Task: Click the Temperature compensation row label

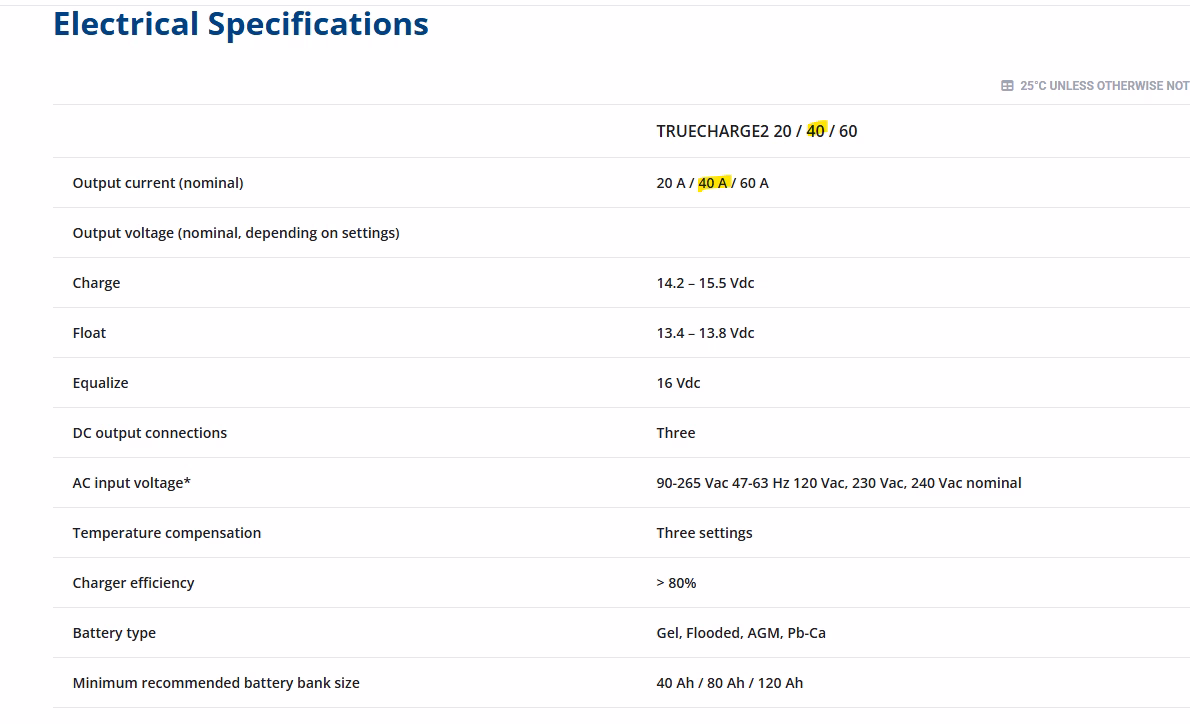Action: click(167, 534)
